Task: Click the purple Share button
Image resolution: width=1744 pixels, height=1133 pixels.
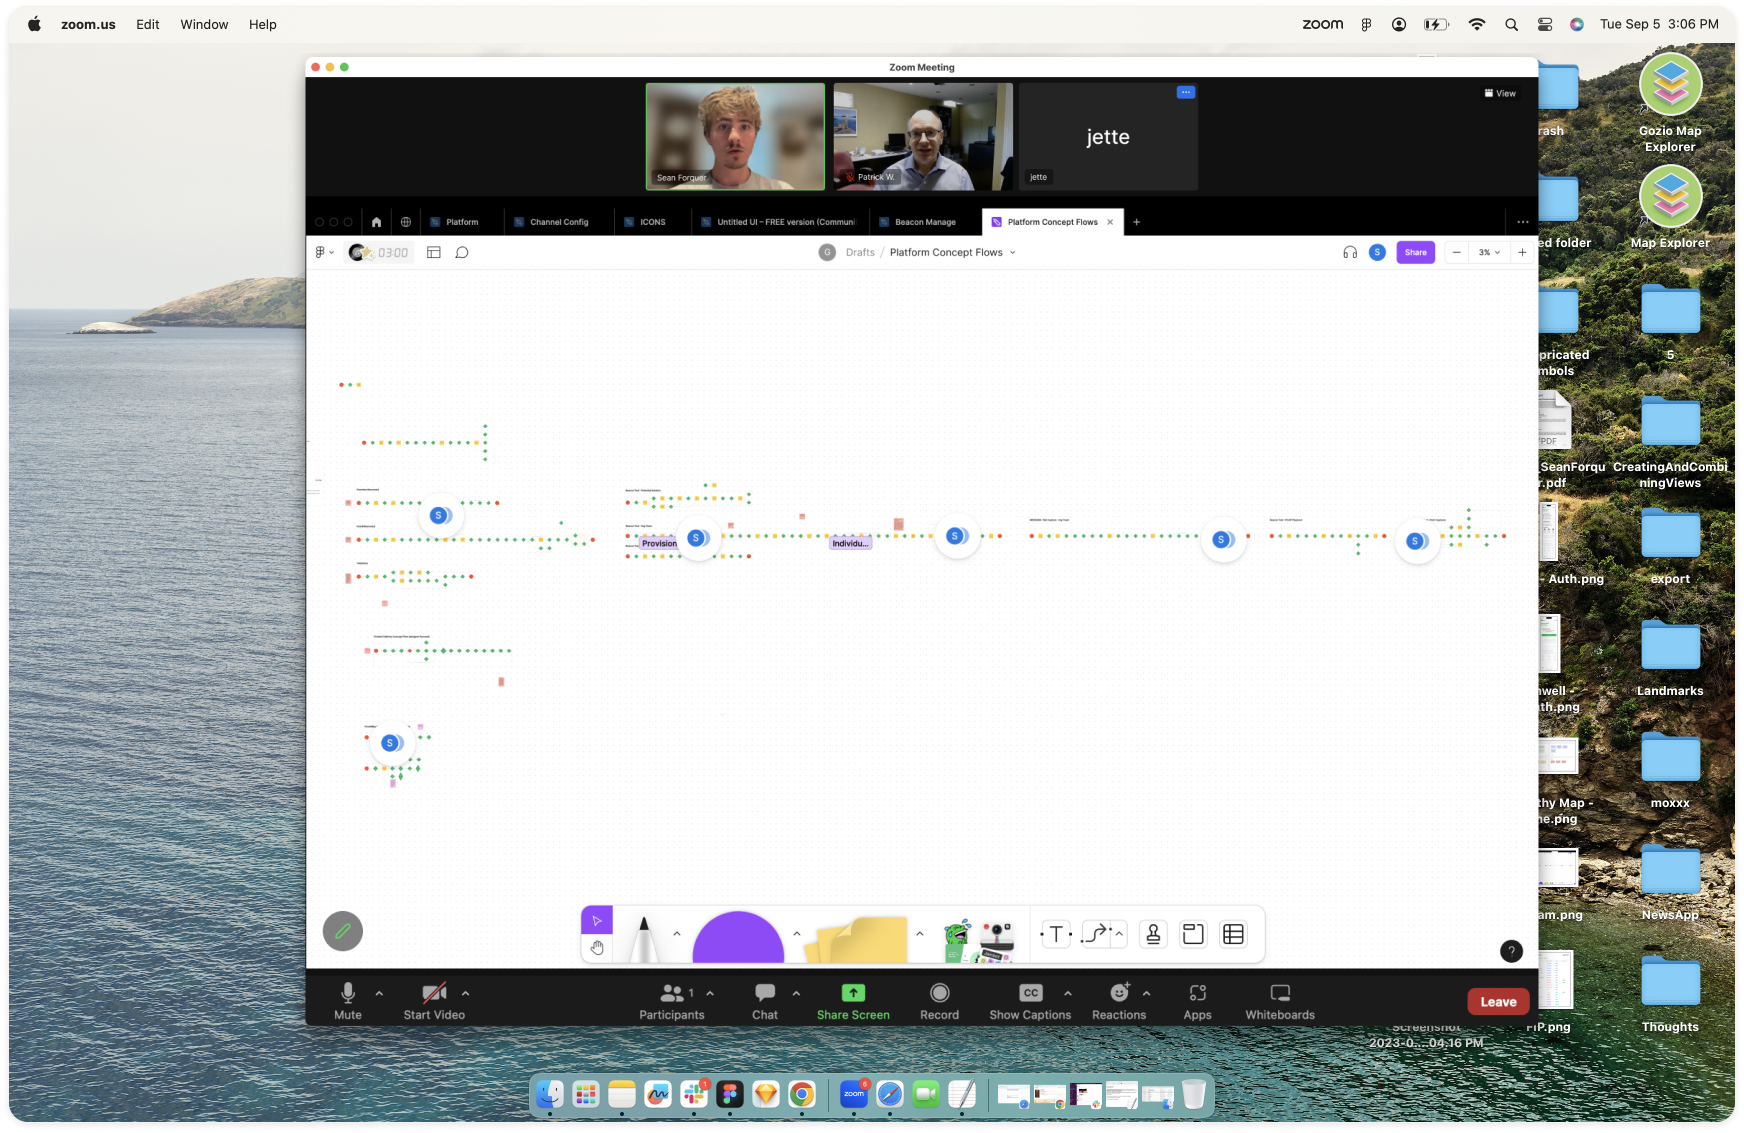Action: [x=1415, y=252]
